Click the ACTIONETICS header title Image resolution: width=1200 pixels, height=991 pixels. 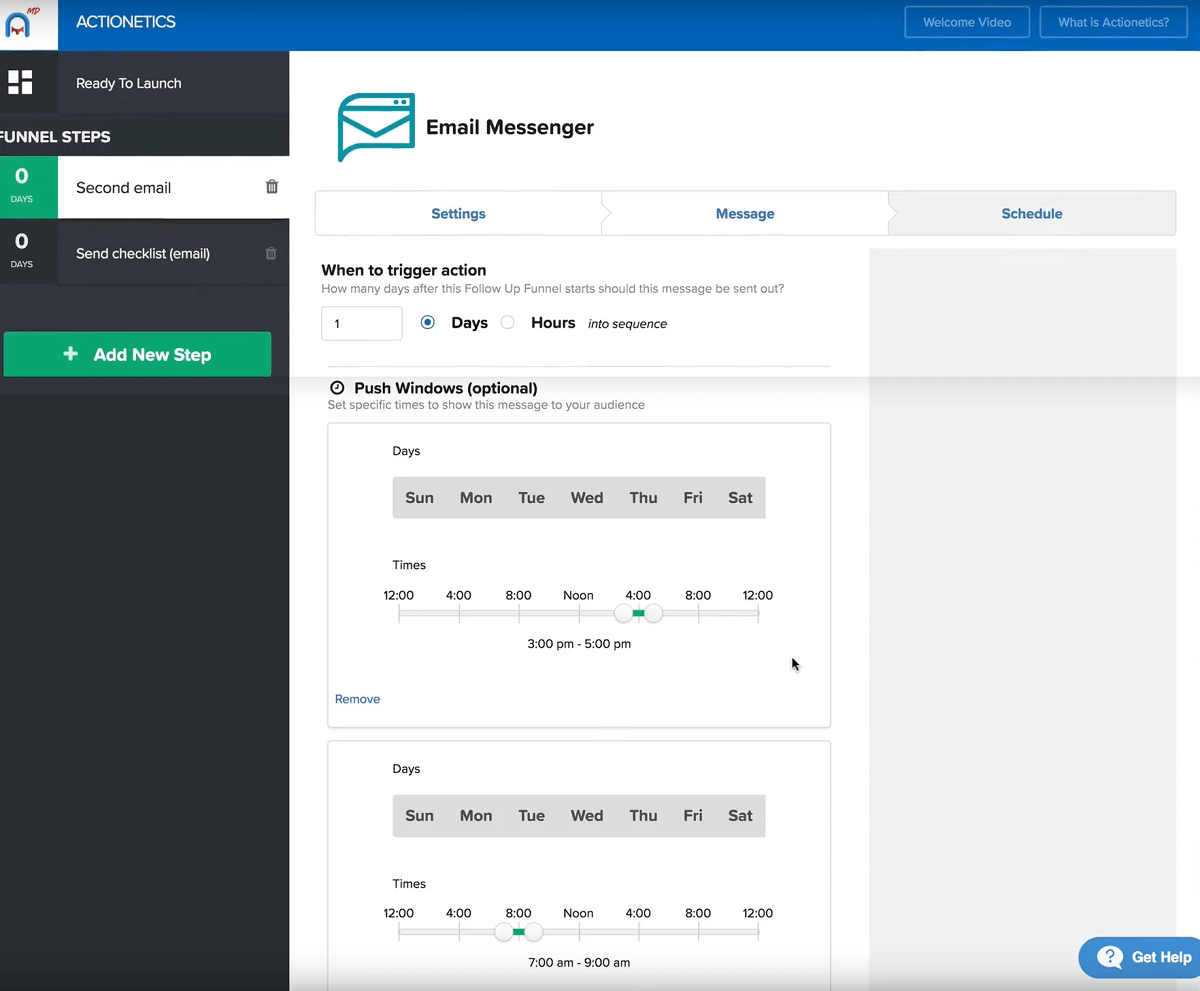click(x=126, y=22)
